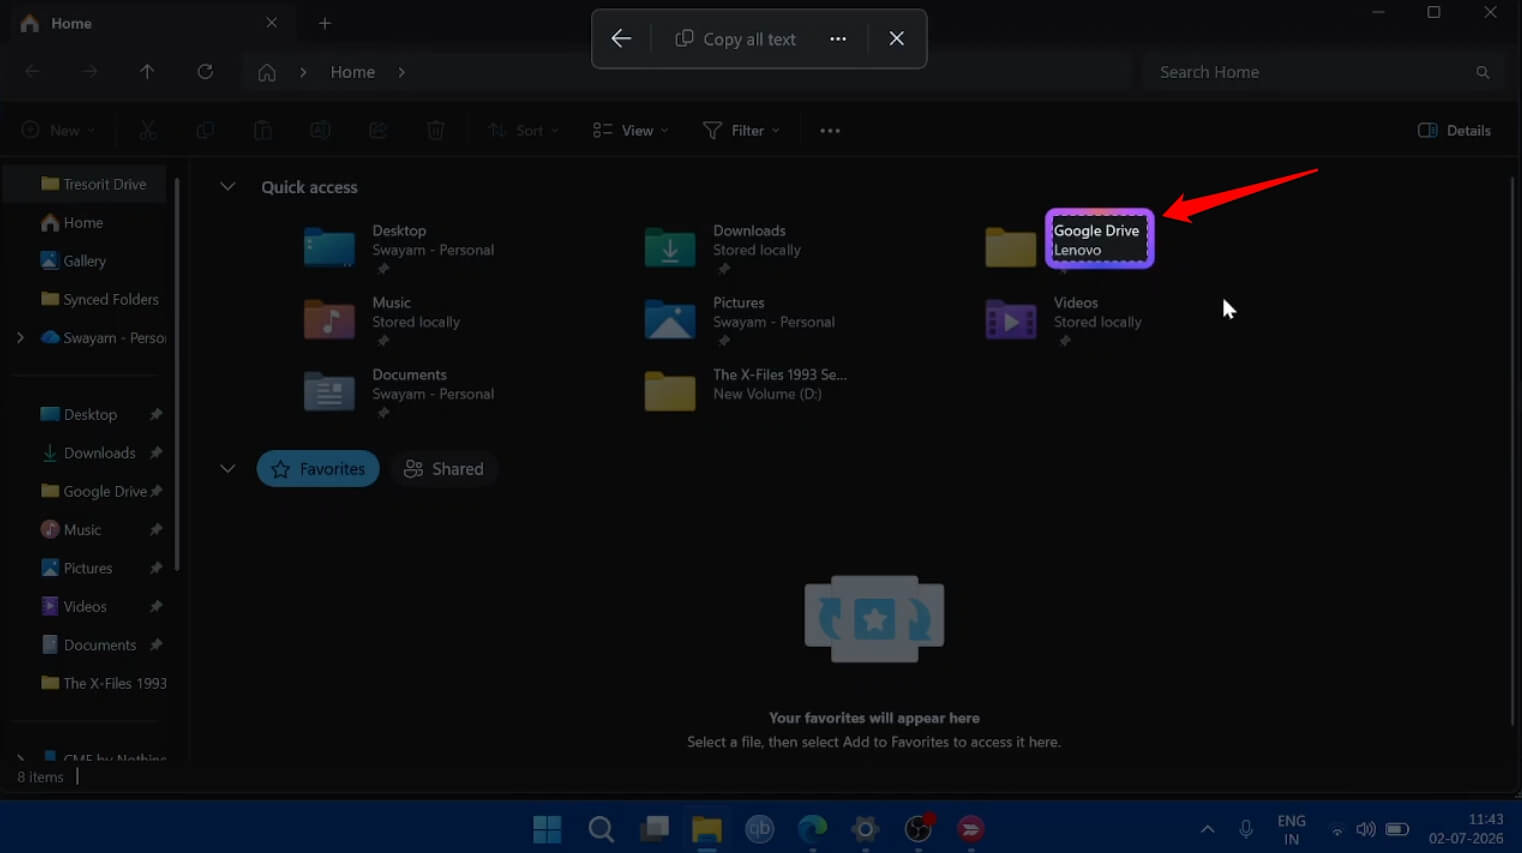Image resolution: width=1522 pixels, height=853 pixels.
Task: Click the Rename toolbar icon
Action: 320,130
